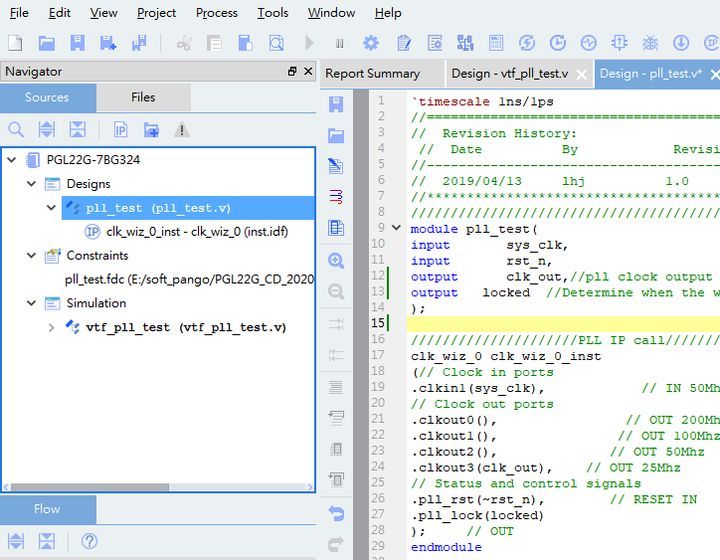The image size is (720, 560).
Task: Click the undo arrow in editor sidebar
Action: [x=336, y=513]
